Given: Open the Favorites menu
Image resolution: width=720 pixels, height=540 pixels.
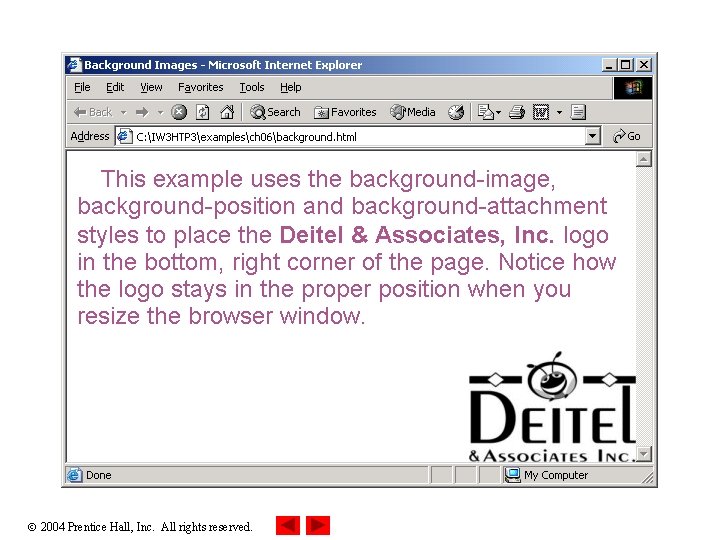Looking at the screenshot, I should (201, 87).
